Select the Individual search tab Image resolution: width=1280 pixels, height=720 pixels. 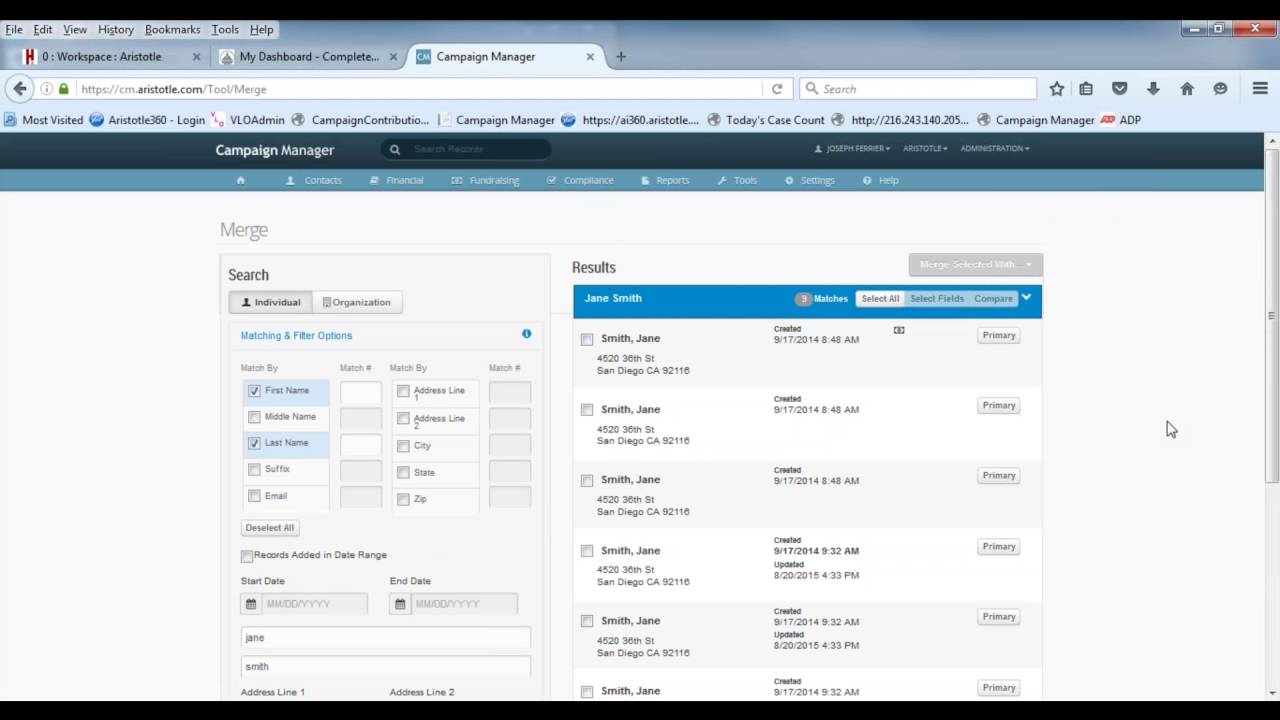tap(271, 302)
